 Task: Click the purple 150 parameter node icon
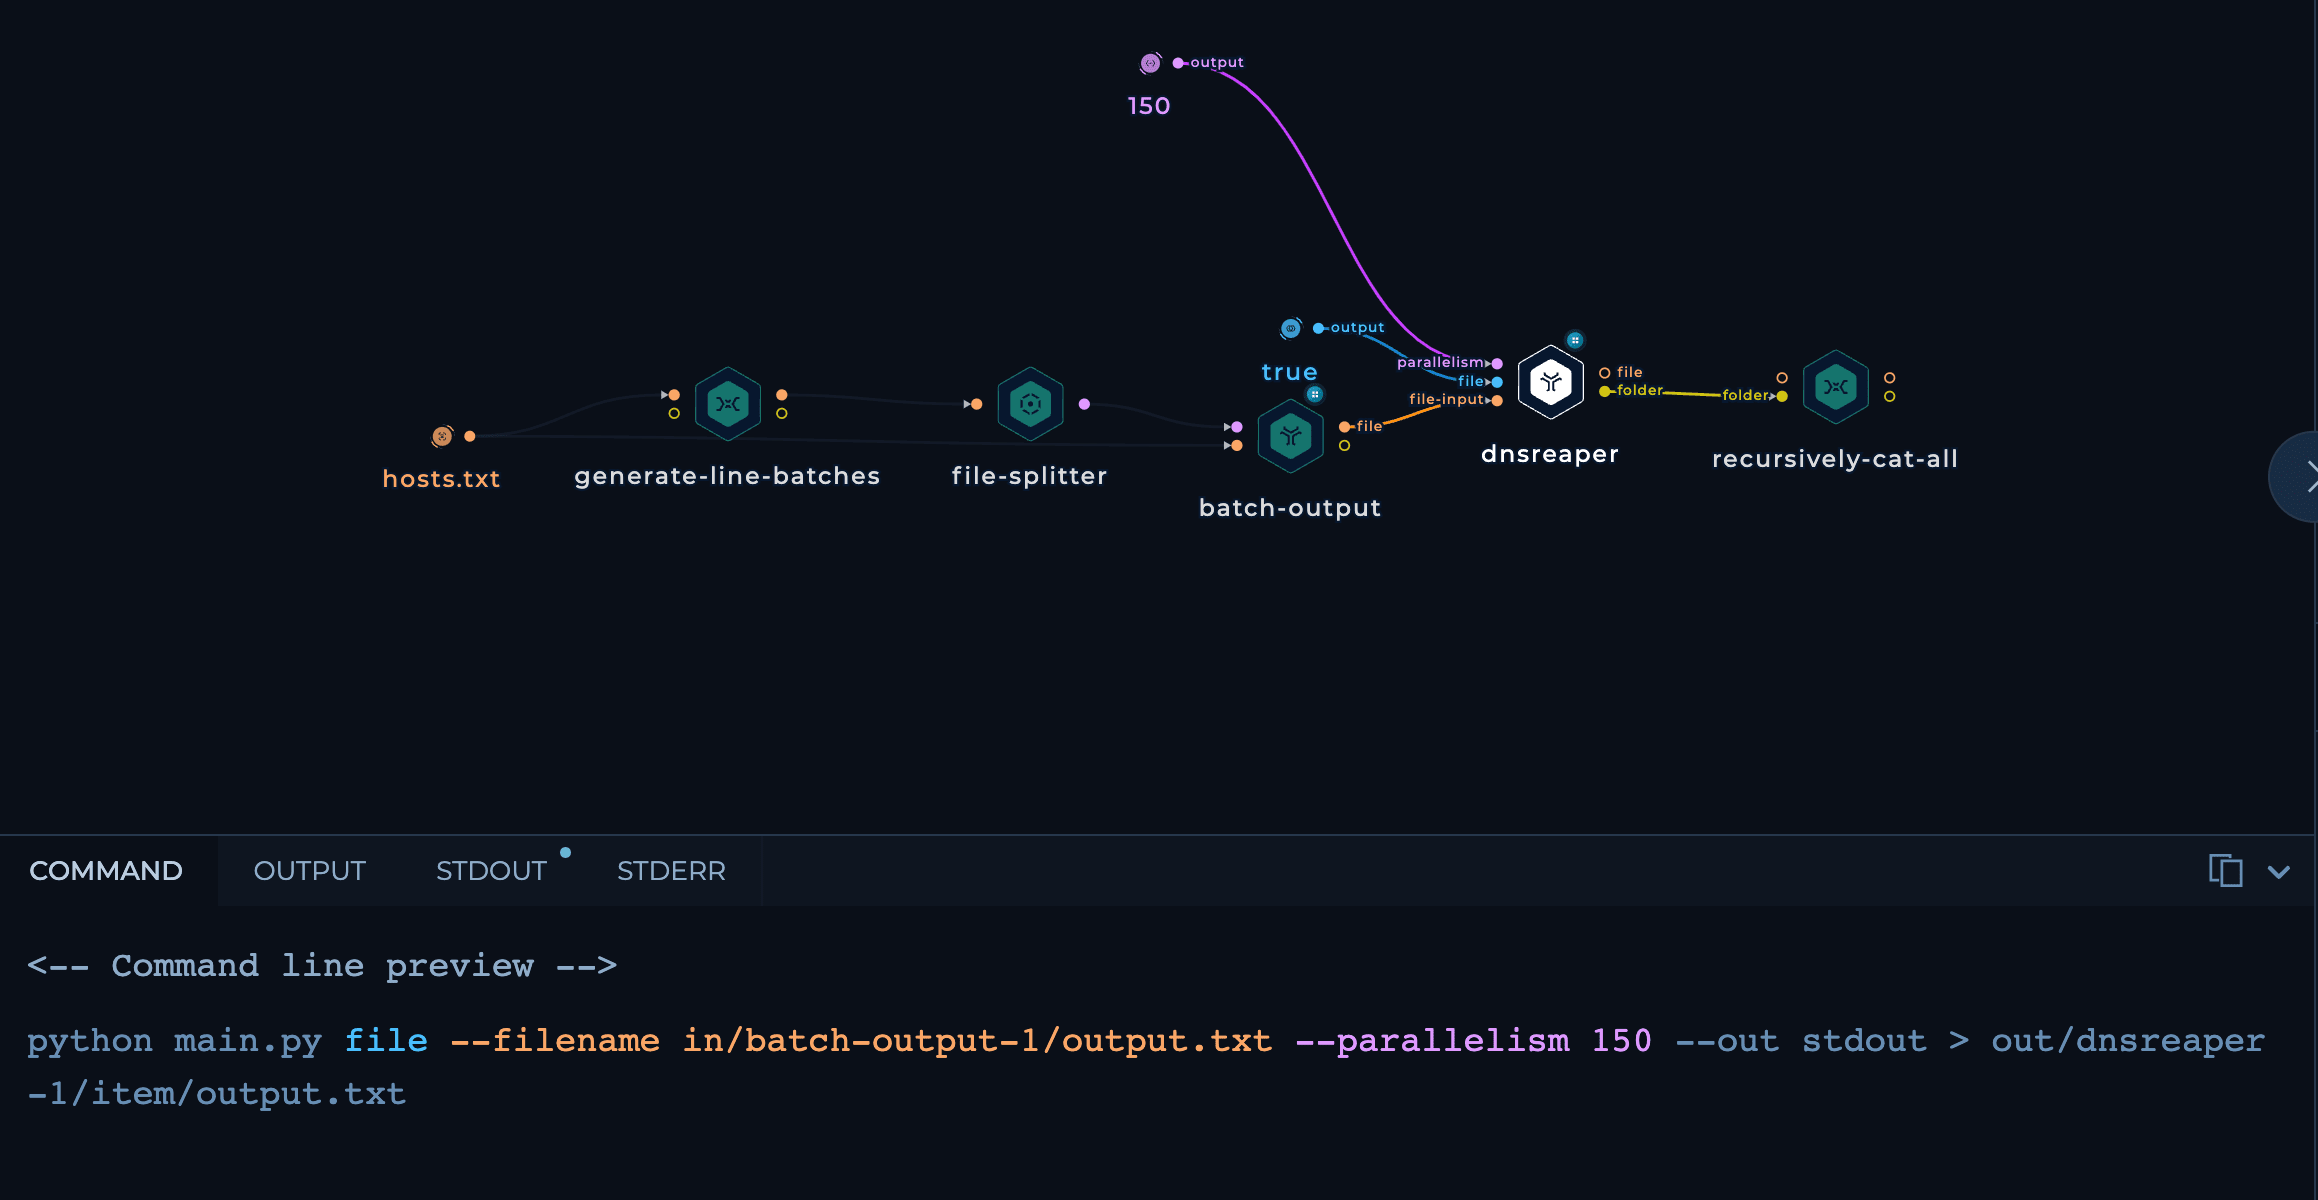tap(1151, 63)
